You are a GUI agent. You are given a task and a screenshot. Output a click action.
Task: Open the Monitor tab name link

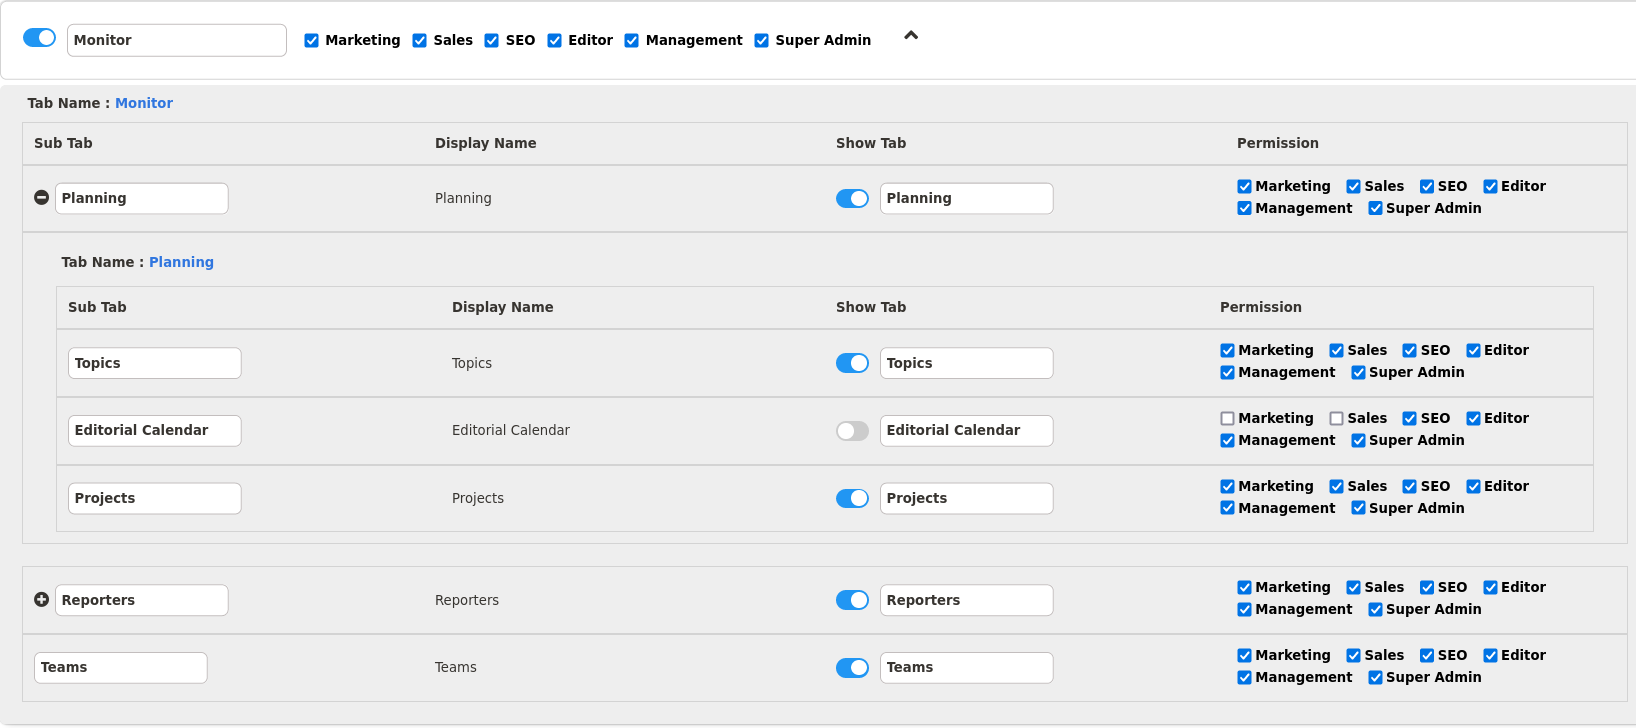(x=144, y=103)
